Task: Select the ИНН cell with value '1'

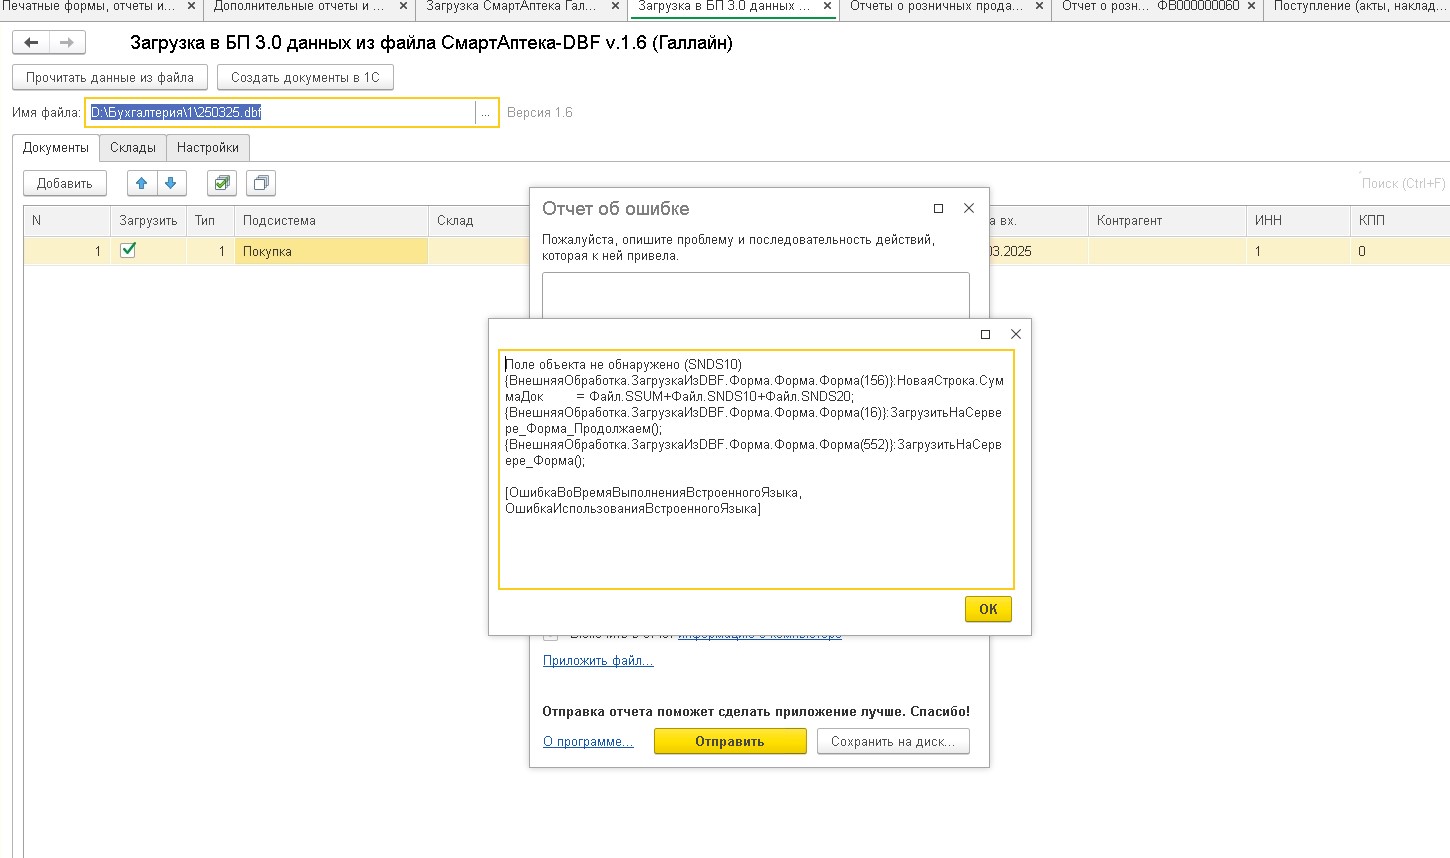Action: [x=1298, y=251]
